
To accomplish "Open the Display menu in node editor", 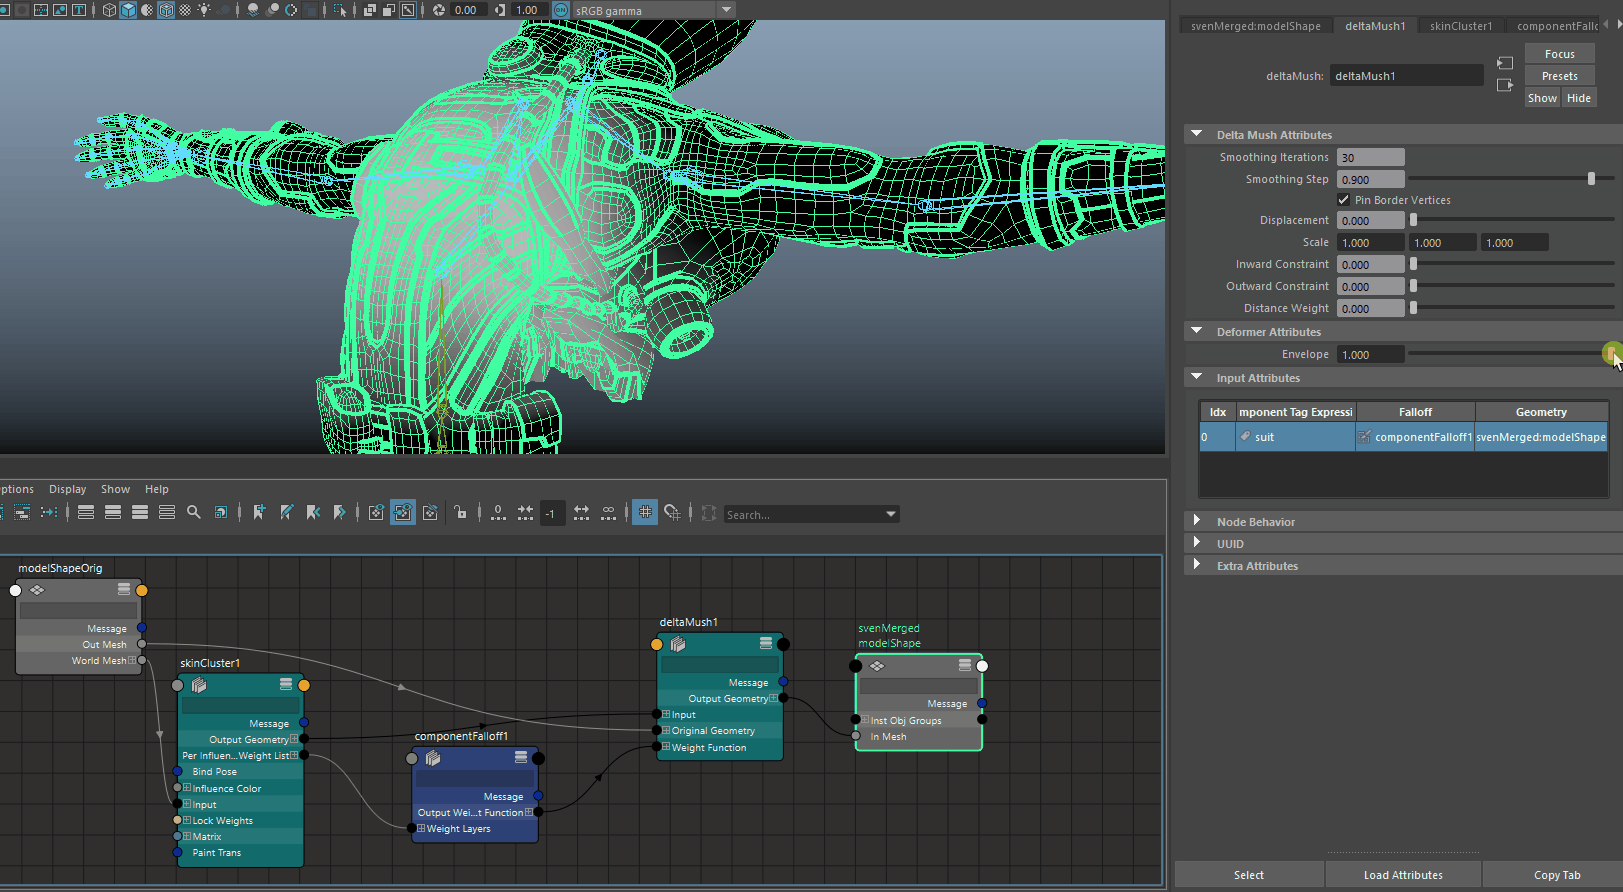I will [67, 489].
